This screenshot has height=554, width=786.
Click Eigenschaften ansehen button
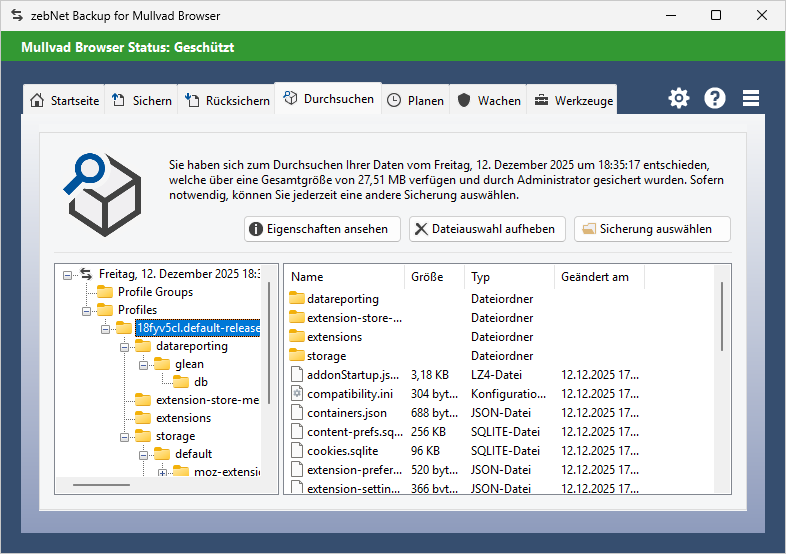(322, 229)
